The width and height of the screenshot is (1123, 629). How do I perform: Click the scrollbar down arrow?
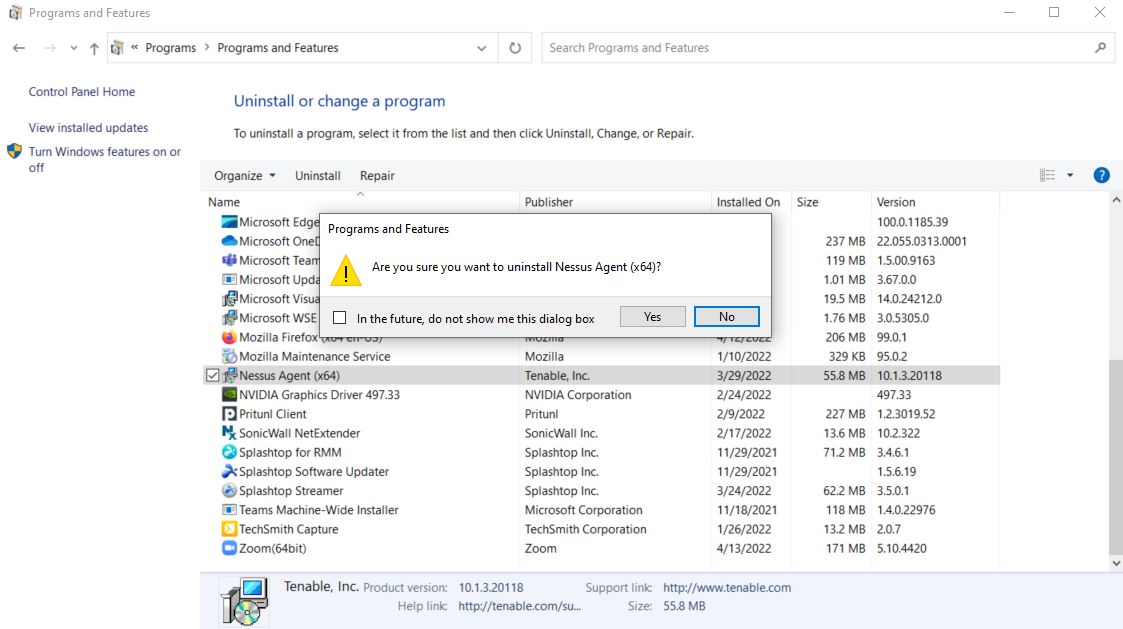(x=1116, y=563)
